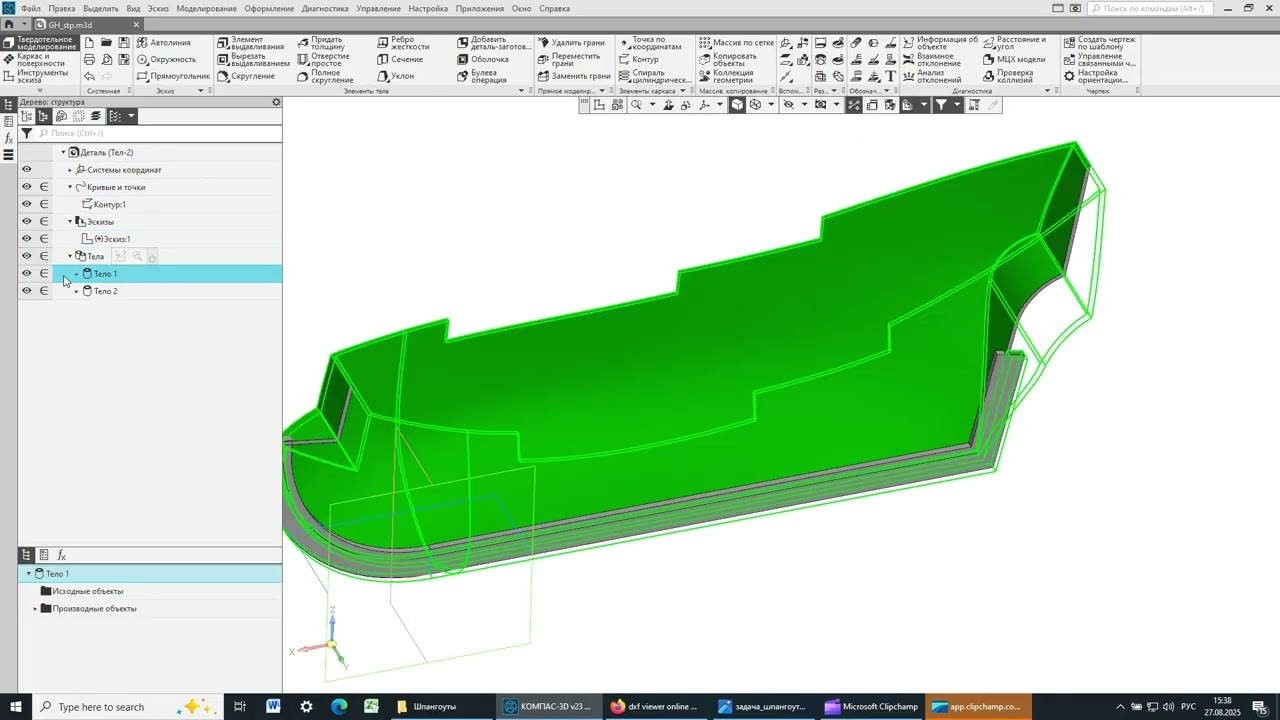Measure with Расстояние и угол
Screen dimensions: 1280x720
[1014, 43]
